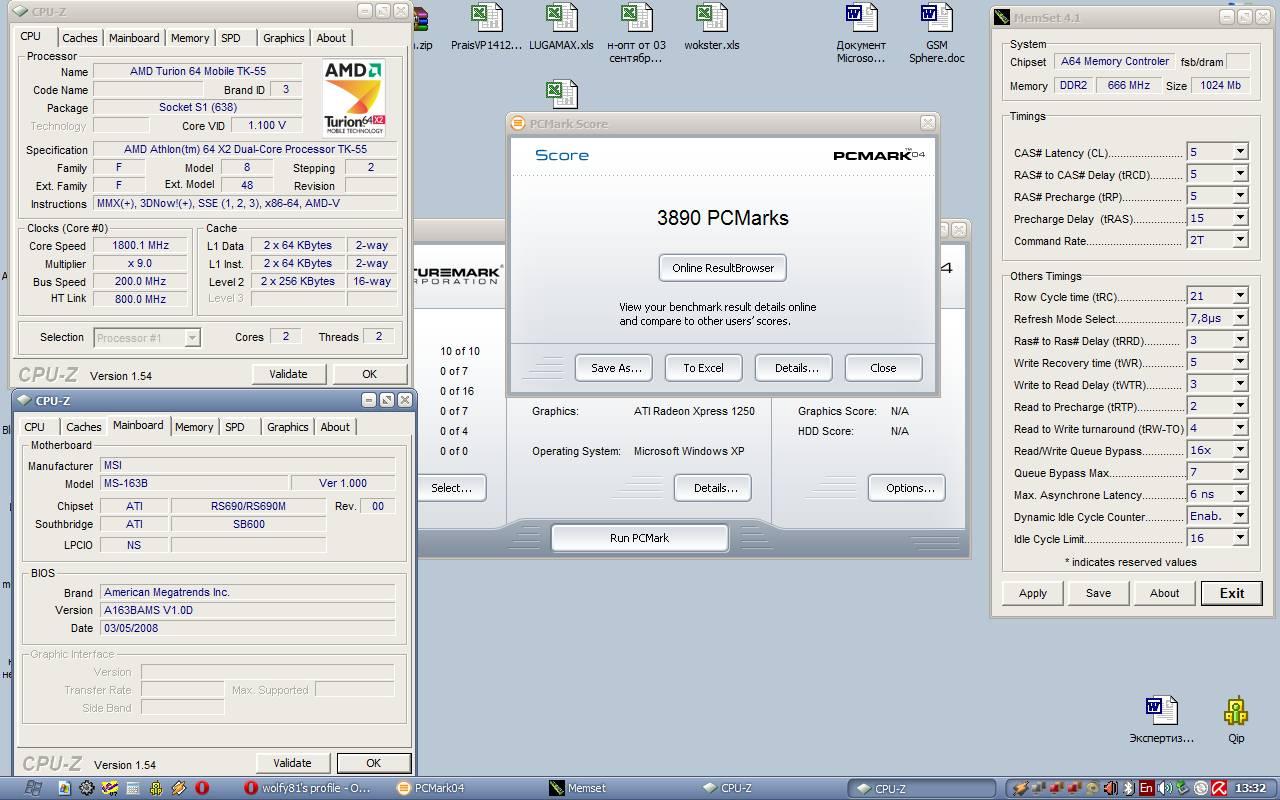1280x800 pixels.
Task: Open SPD tab in processor CPU-Z window
Action: (x=231, y=38)
